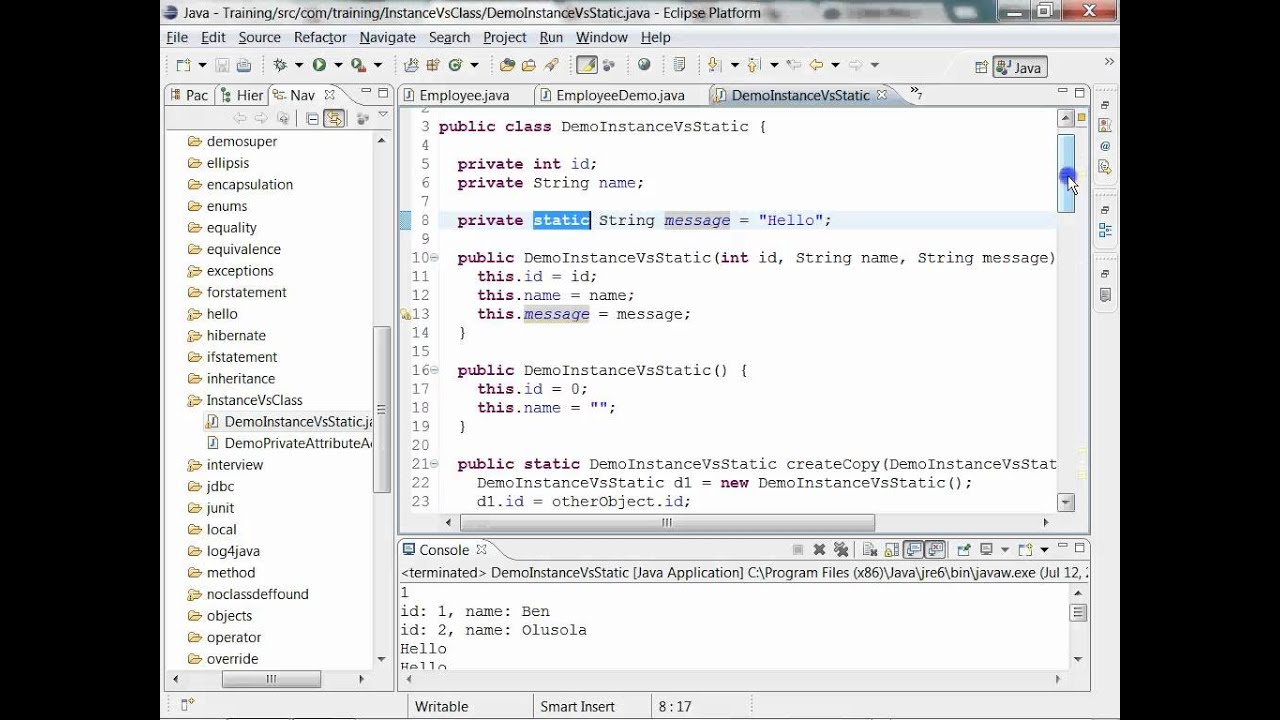Click the Open Type icon
The width and height of the screenshot is (1280, 720).
pyautogui.click(x=507, y=65)
